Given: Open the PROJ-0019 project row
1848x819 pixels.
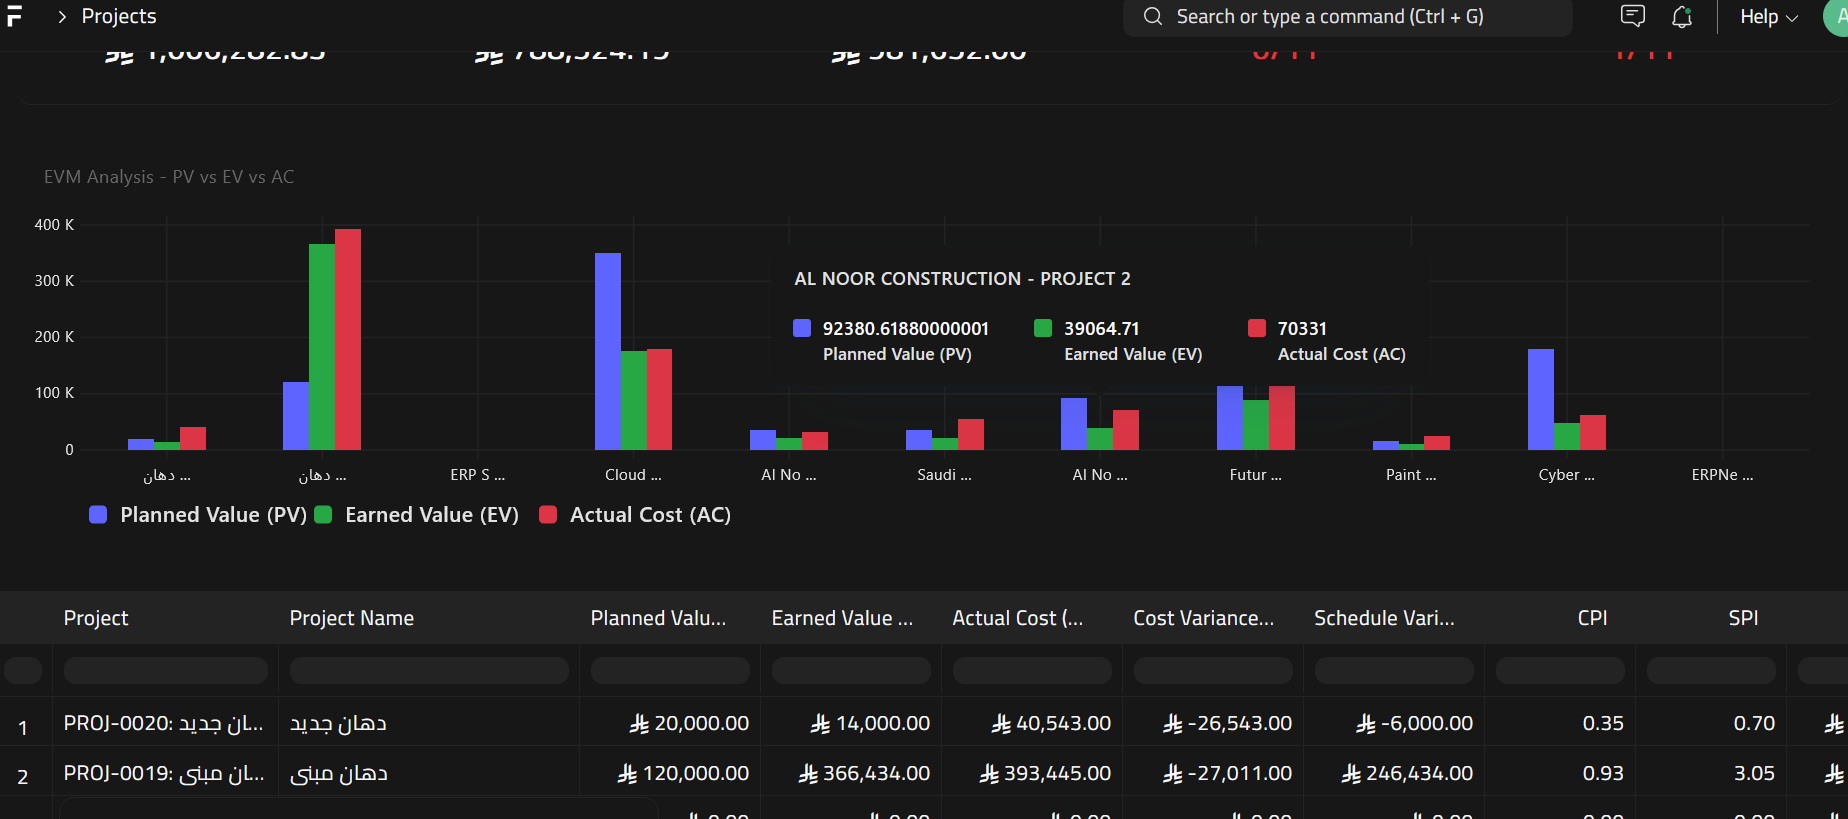Looking at the screenshot, I should coord(163,773).
